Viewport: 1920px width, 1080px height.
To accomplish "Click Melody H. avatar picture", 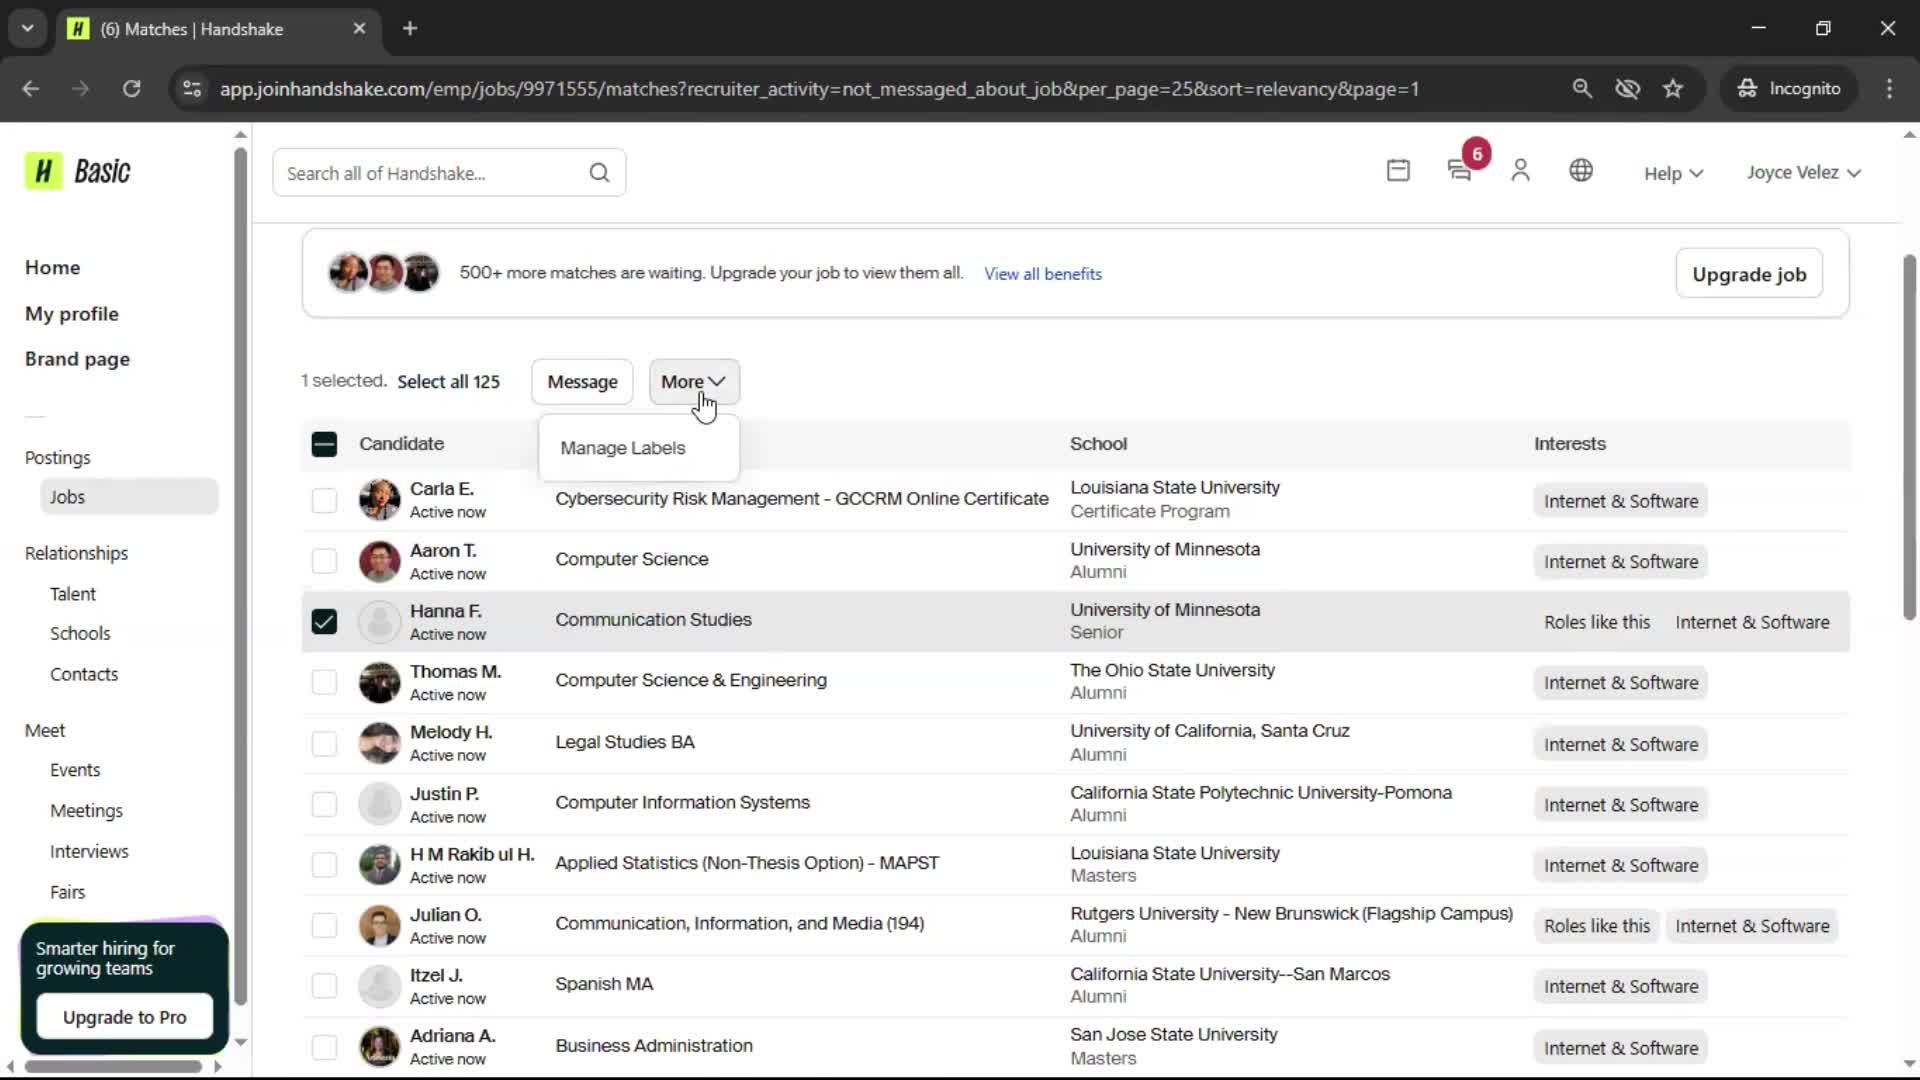I will [x=380, y=744].
